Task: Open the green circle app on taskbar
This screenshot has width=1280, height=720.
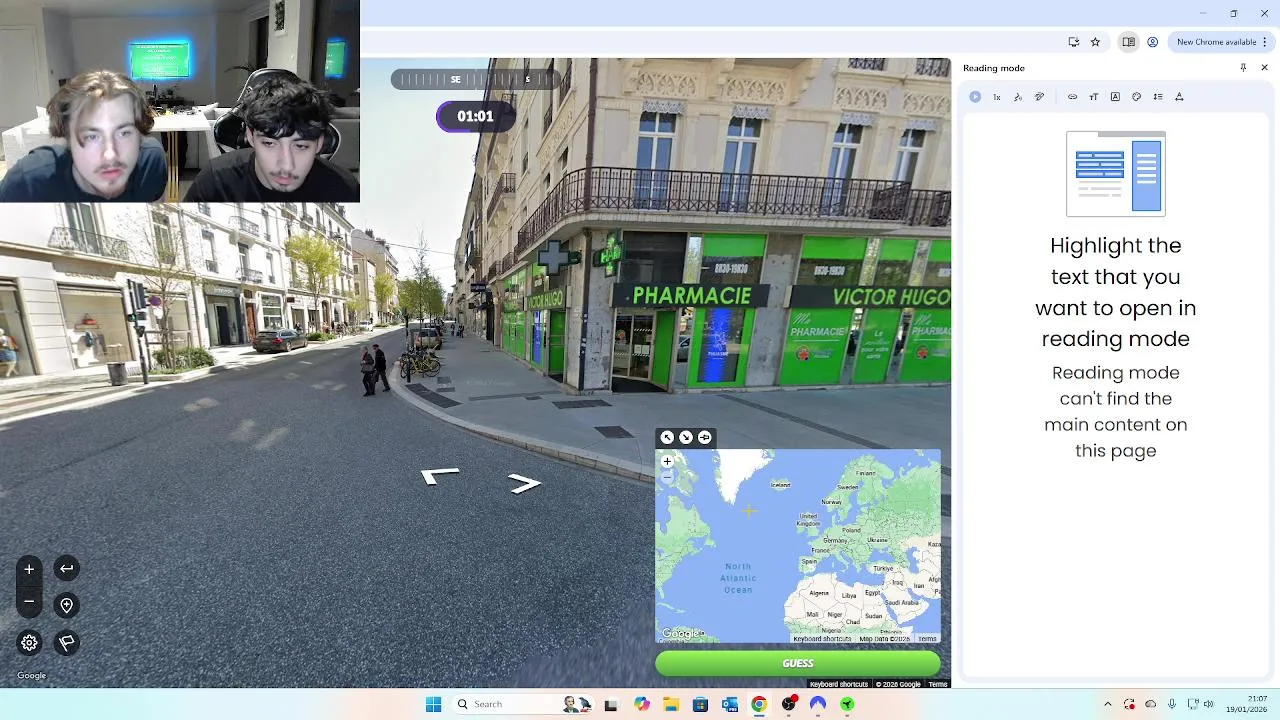Action: click(847, 704)
